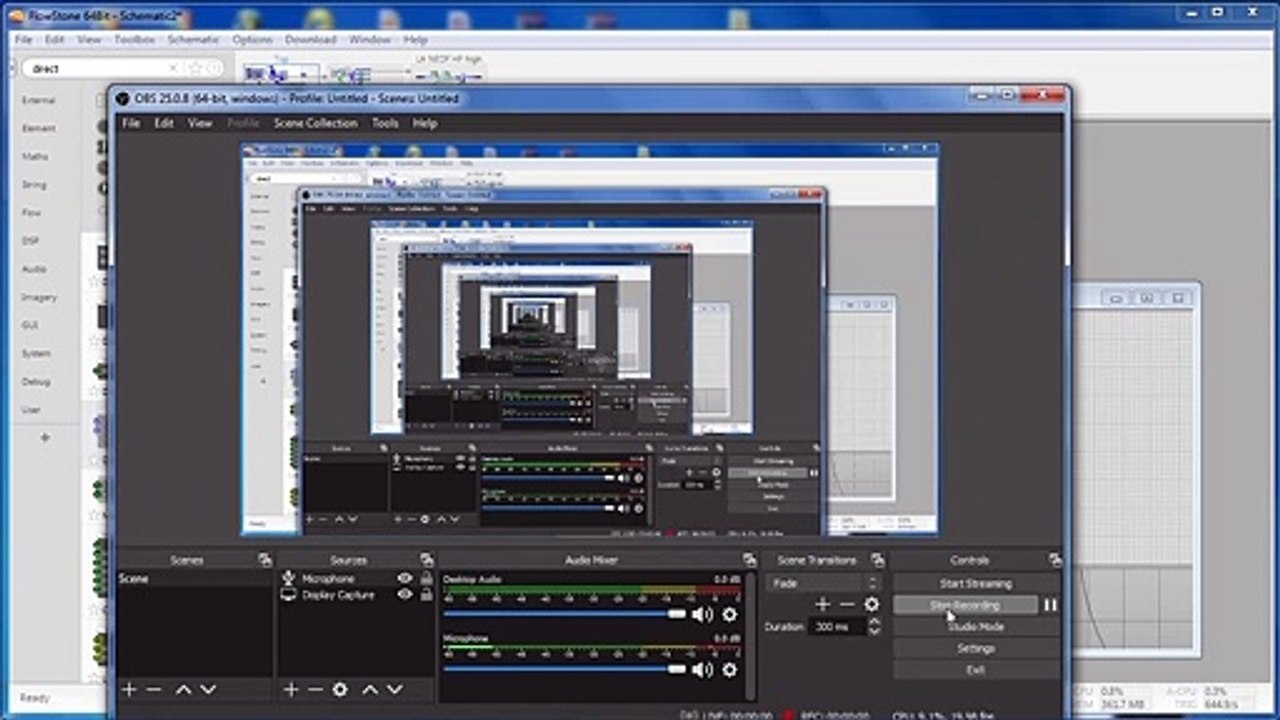1280x720 pixels.
Task: Pop out the Audio Mixer dock panel
Action: [x=749, y=560]
